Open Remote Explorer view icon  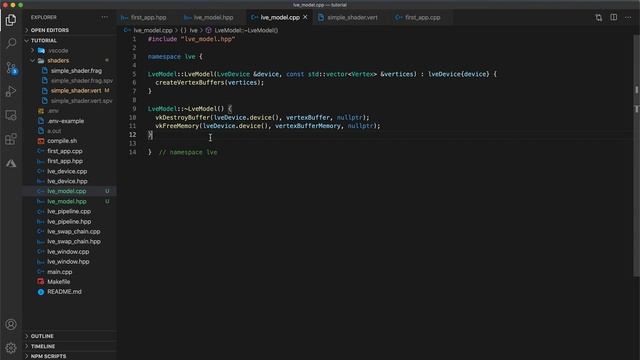11,115
